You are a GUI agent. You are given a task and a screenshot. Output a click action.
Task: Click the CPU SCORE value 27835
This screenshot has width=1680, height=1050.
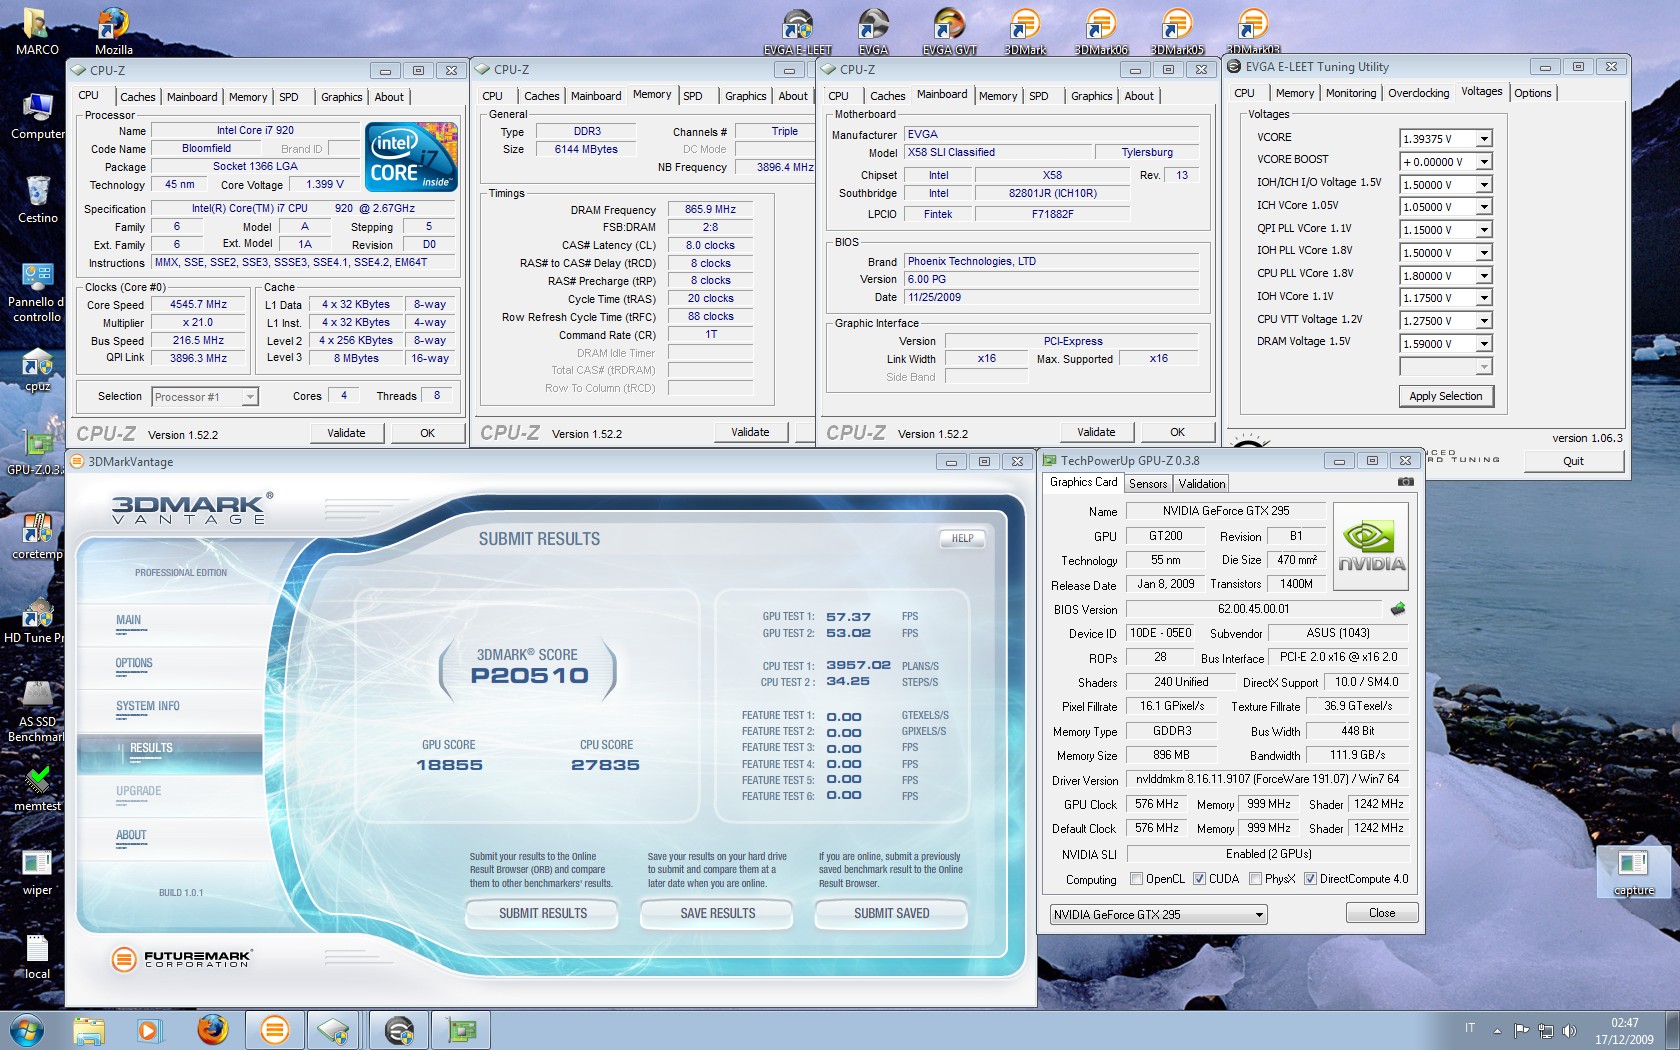[x=605, y=765]
